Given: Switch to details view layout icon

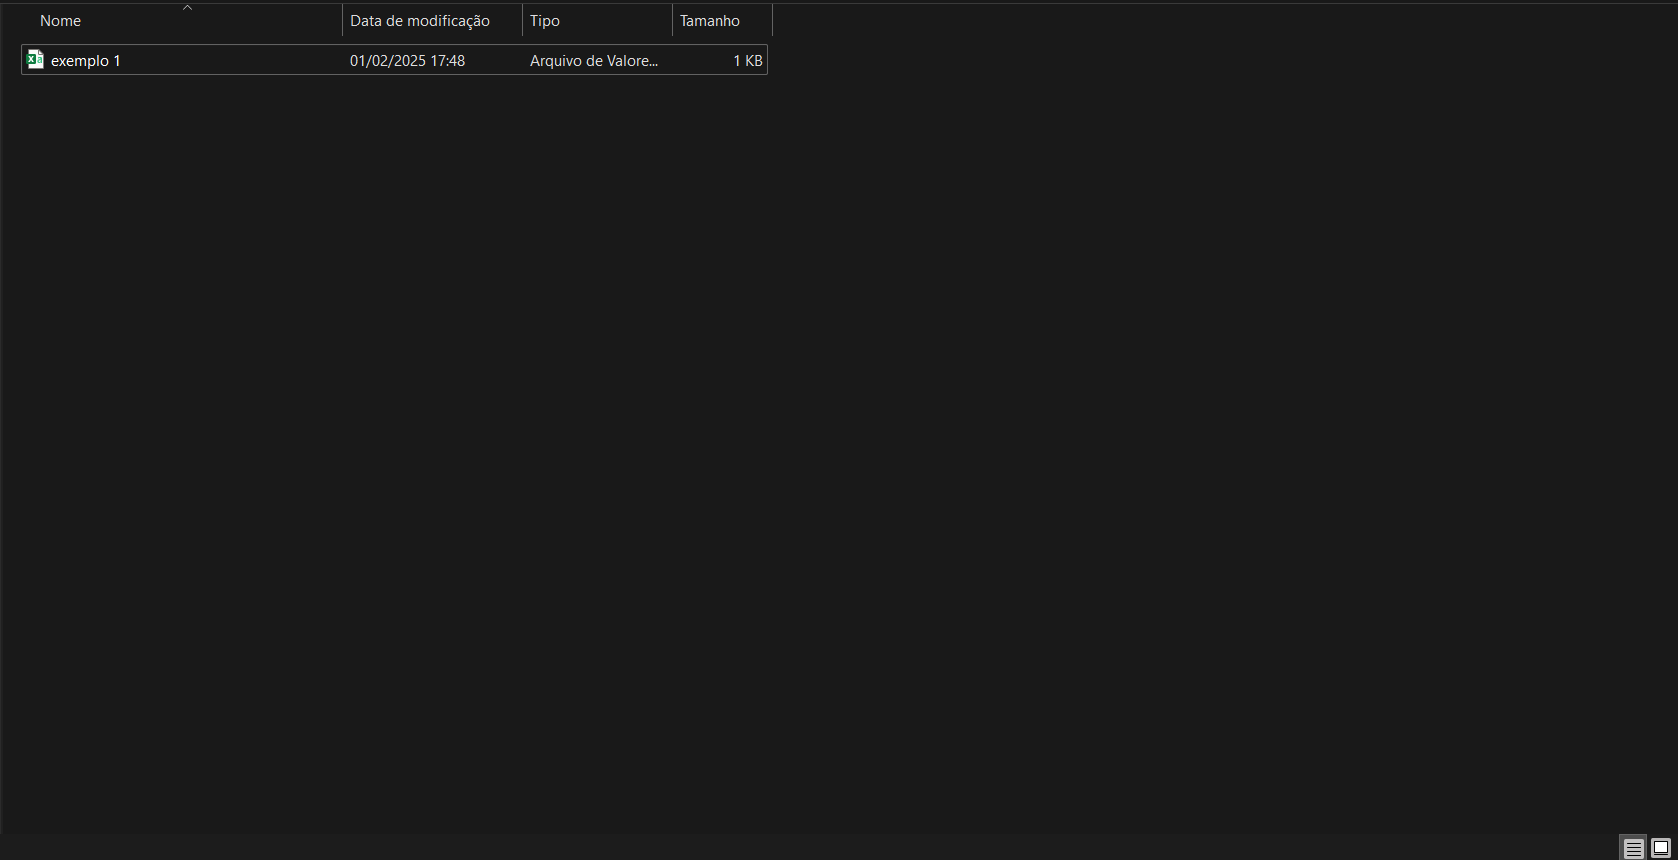Looking at the screenshot, I should [1633, 848].
